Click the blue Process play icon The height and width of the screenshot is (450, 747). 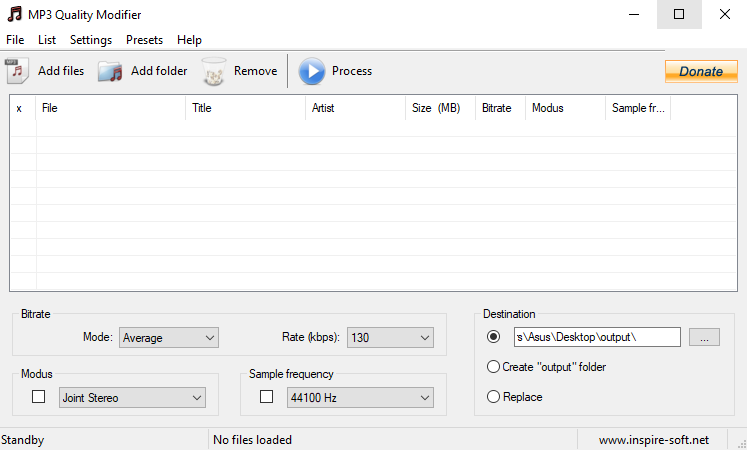pos(312,71)
